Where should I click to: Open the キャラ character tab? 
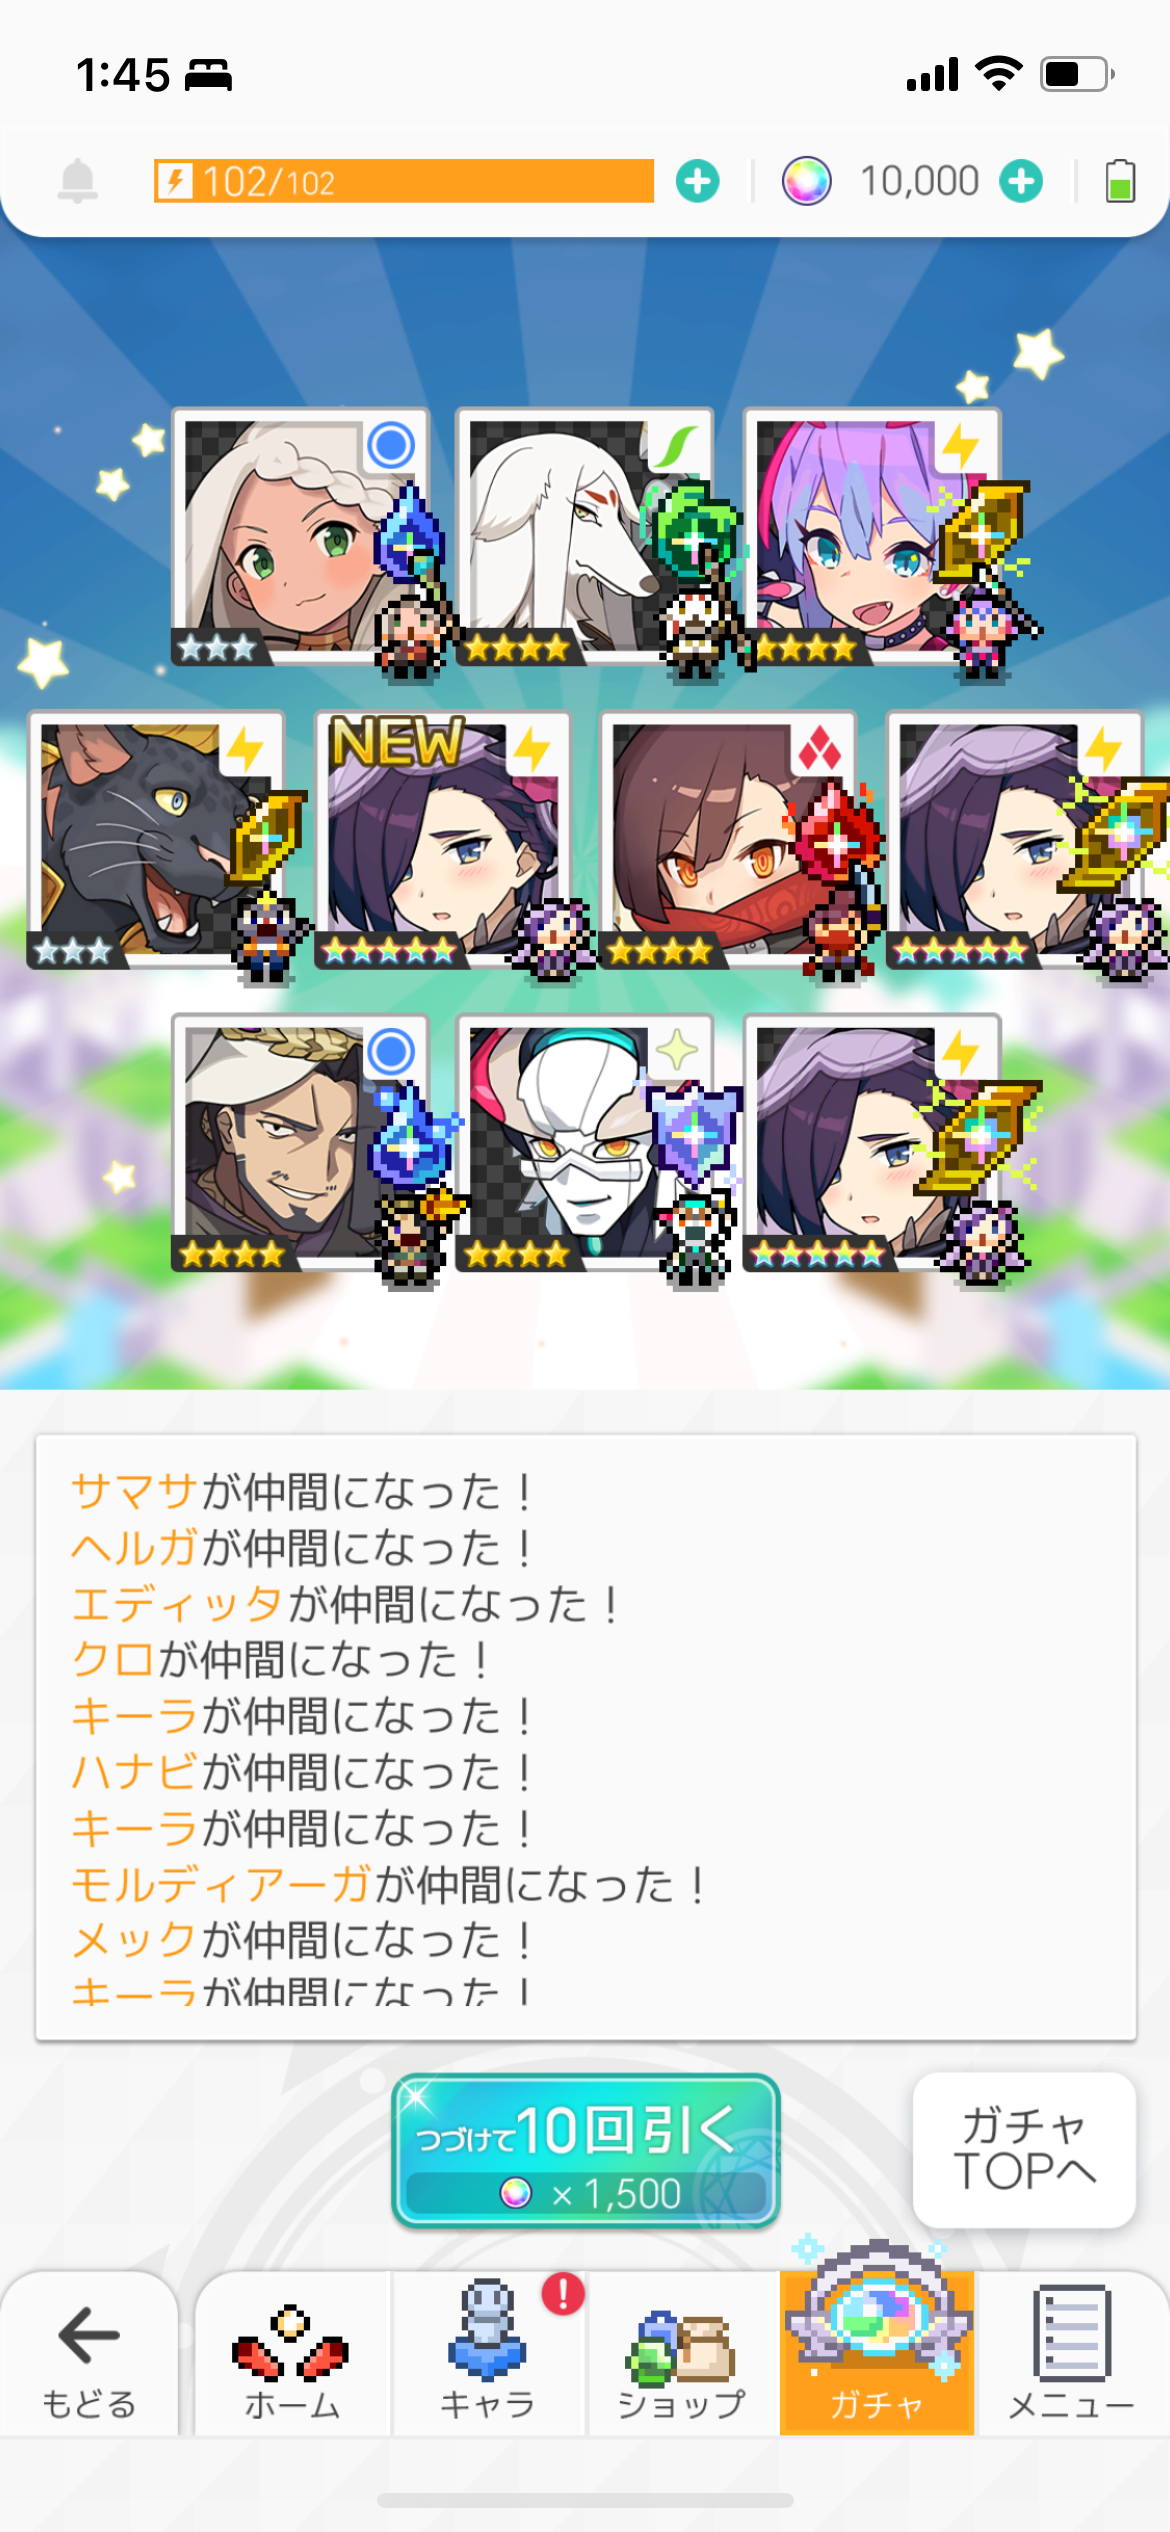[x=488, y=2352]
